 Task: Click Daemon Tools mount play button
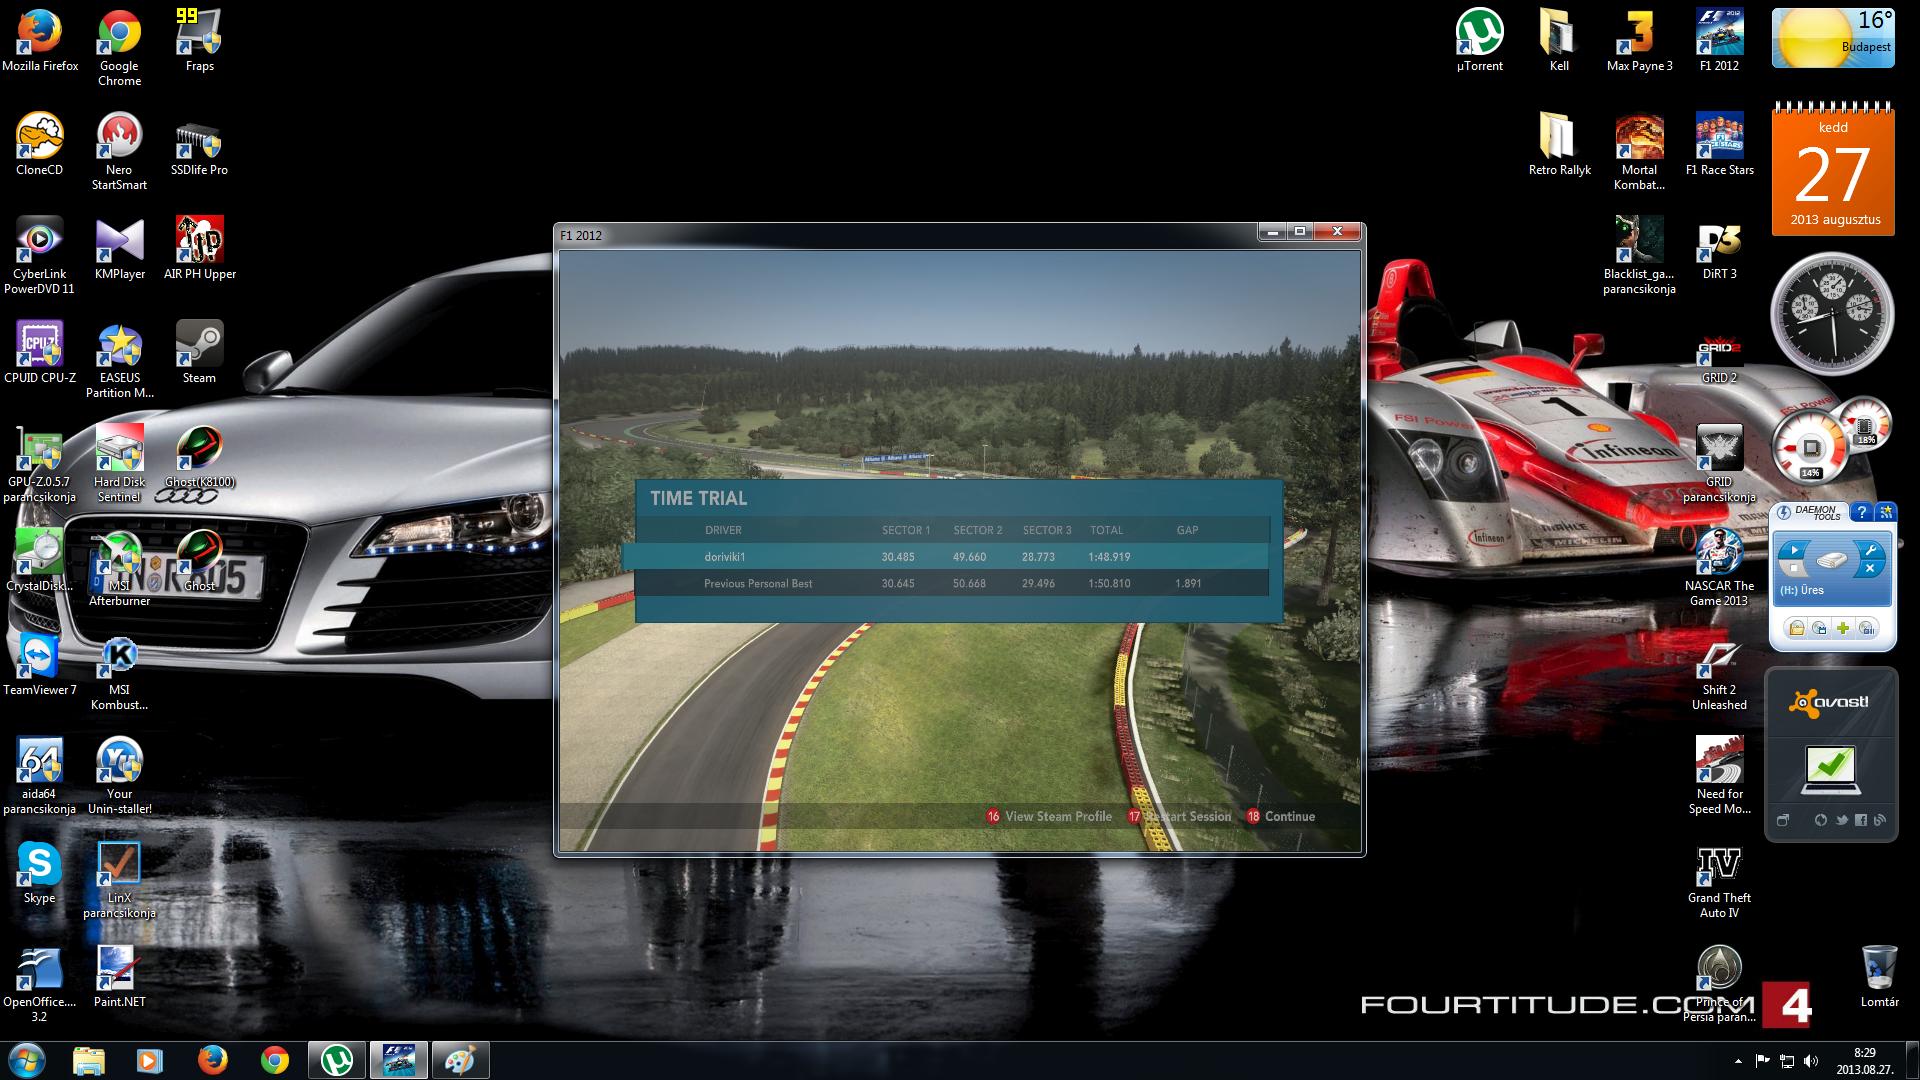1794,551
